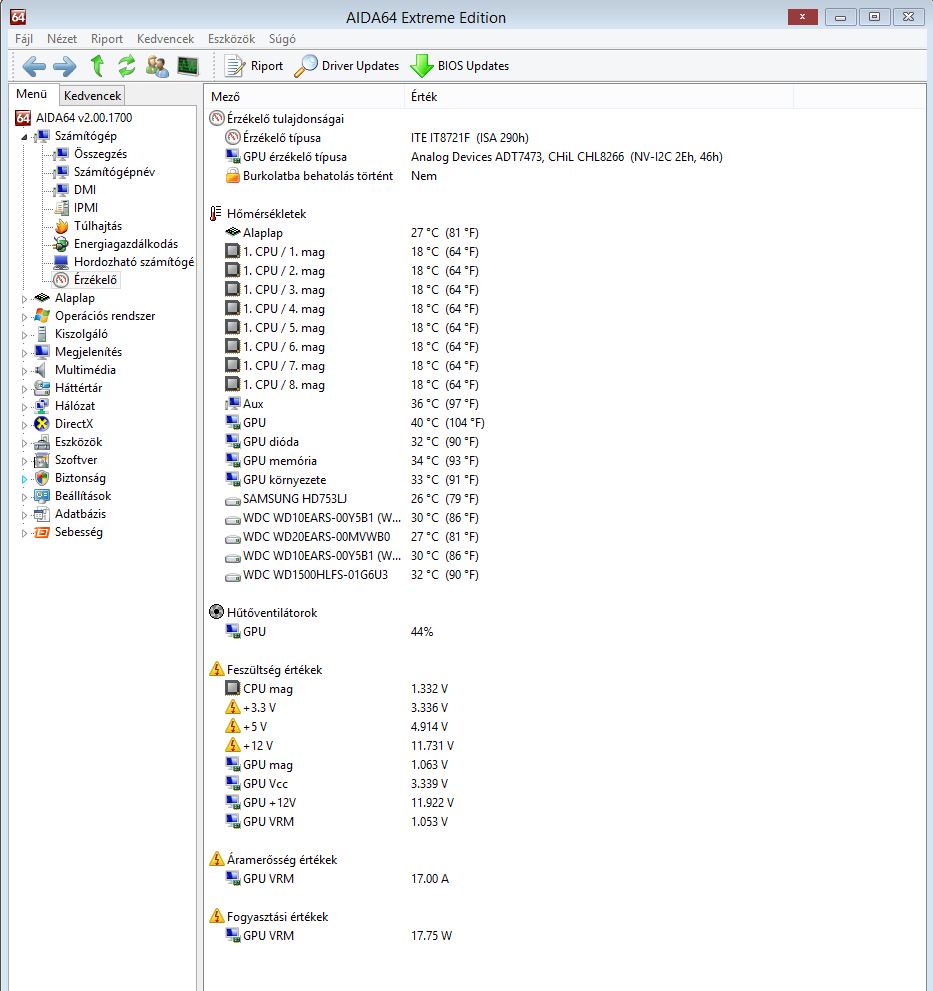The image size is (933, 991).
Task: Select the IPMI entry in the tree
Action: point(76,208)
